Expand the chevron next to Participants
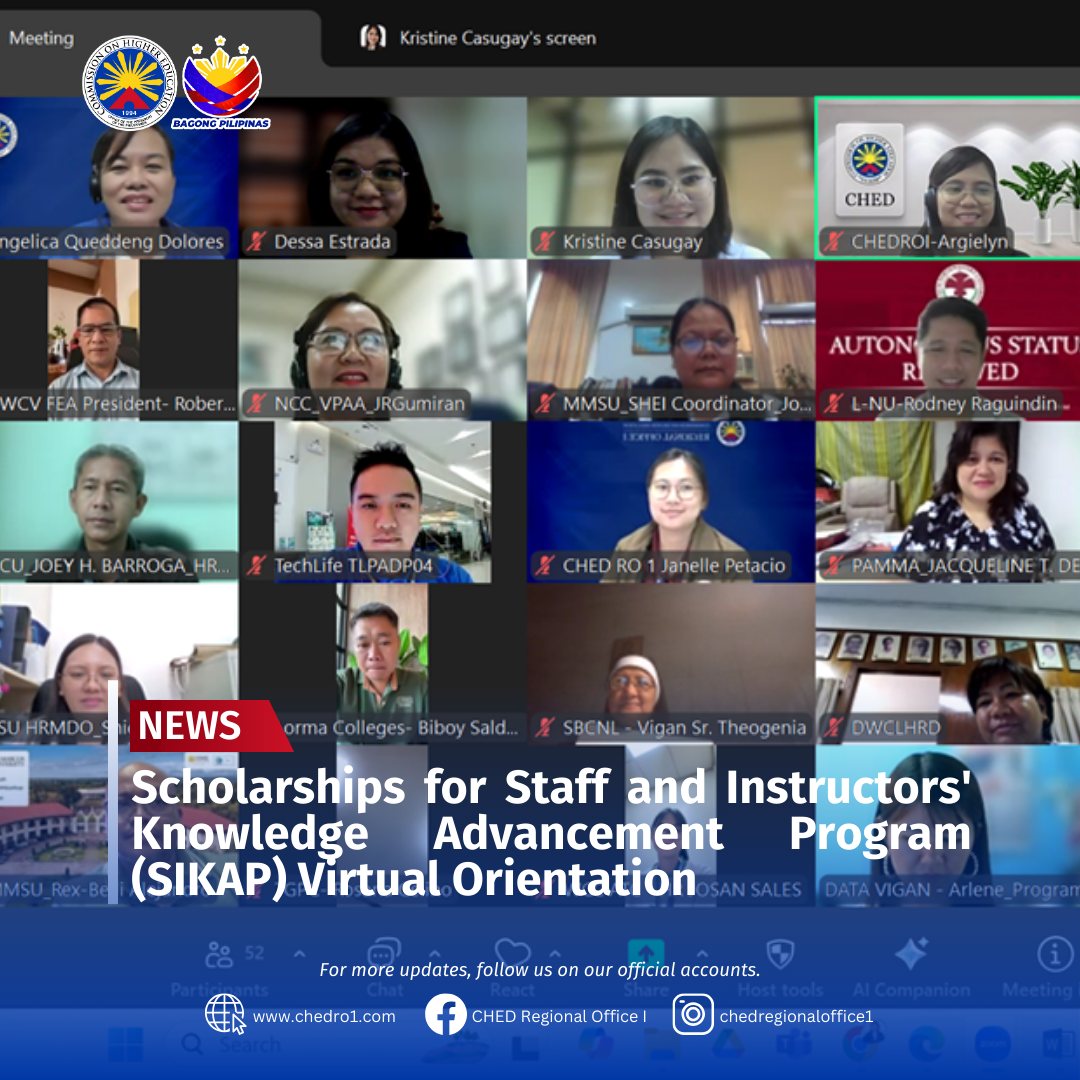Viewport: 1080px width, 1080px height. tap(300, 954)
